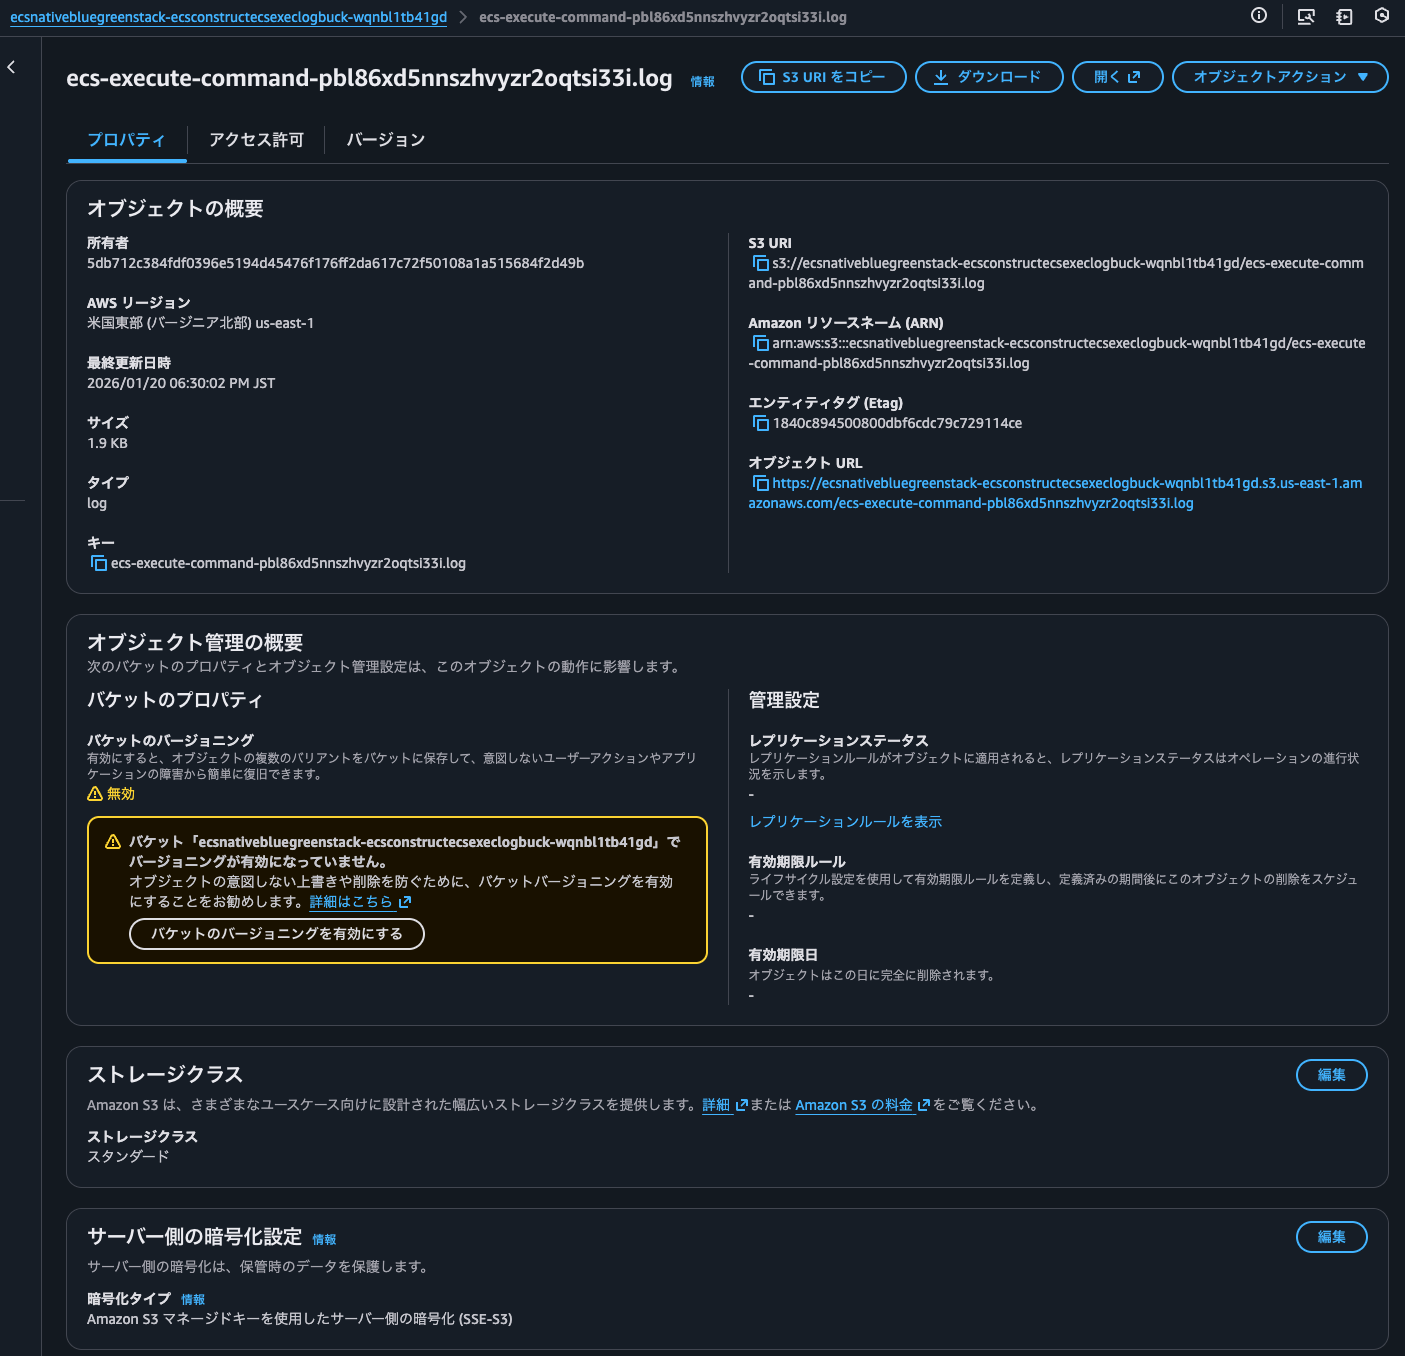Viewport: 1405px width, 1356px height.
Task: Open レプリケーションルールを表示 link
Action: click(x=845, y=821)
